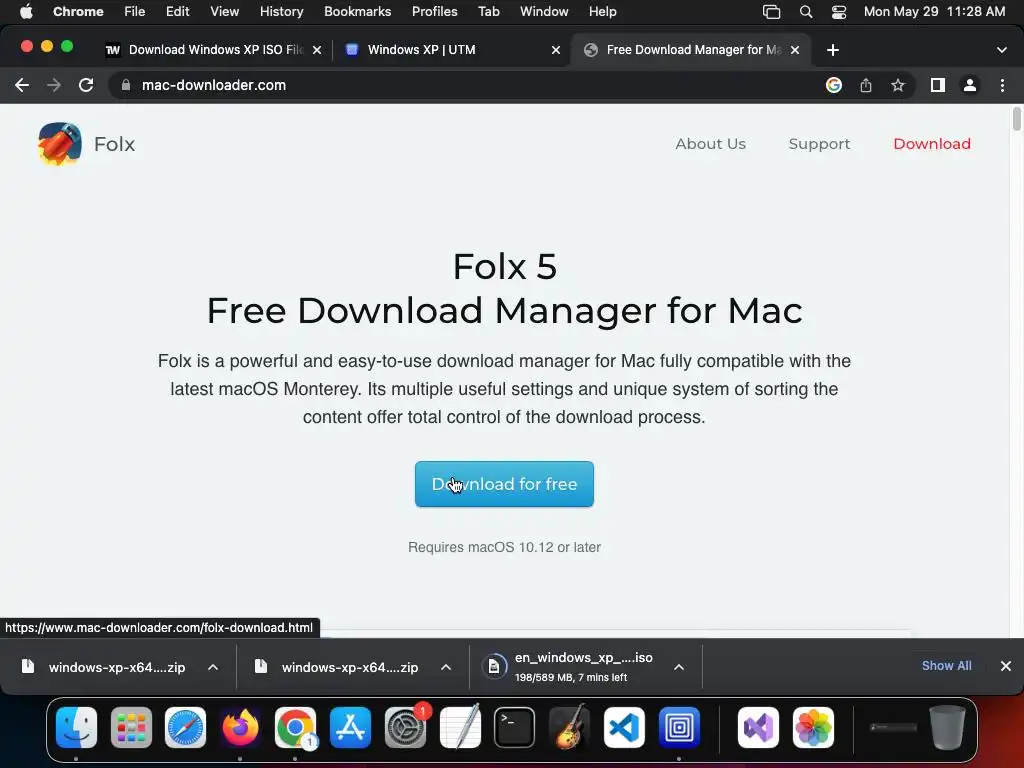1024x768 pixels.
Task: Open System Preferences from the Dock
Action: pyautogui.click(x=406, y=728)
